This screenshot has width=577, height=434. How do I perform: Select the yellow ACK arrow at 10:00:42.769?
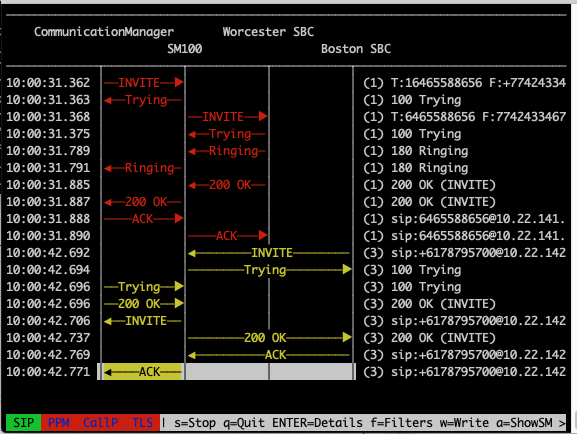click(269, 355)
